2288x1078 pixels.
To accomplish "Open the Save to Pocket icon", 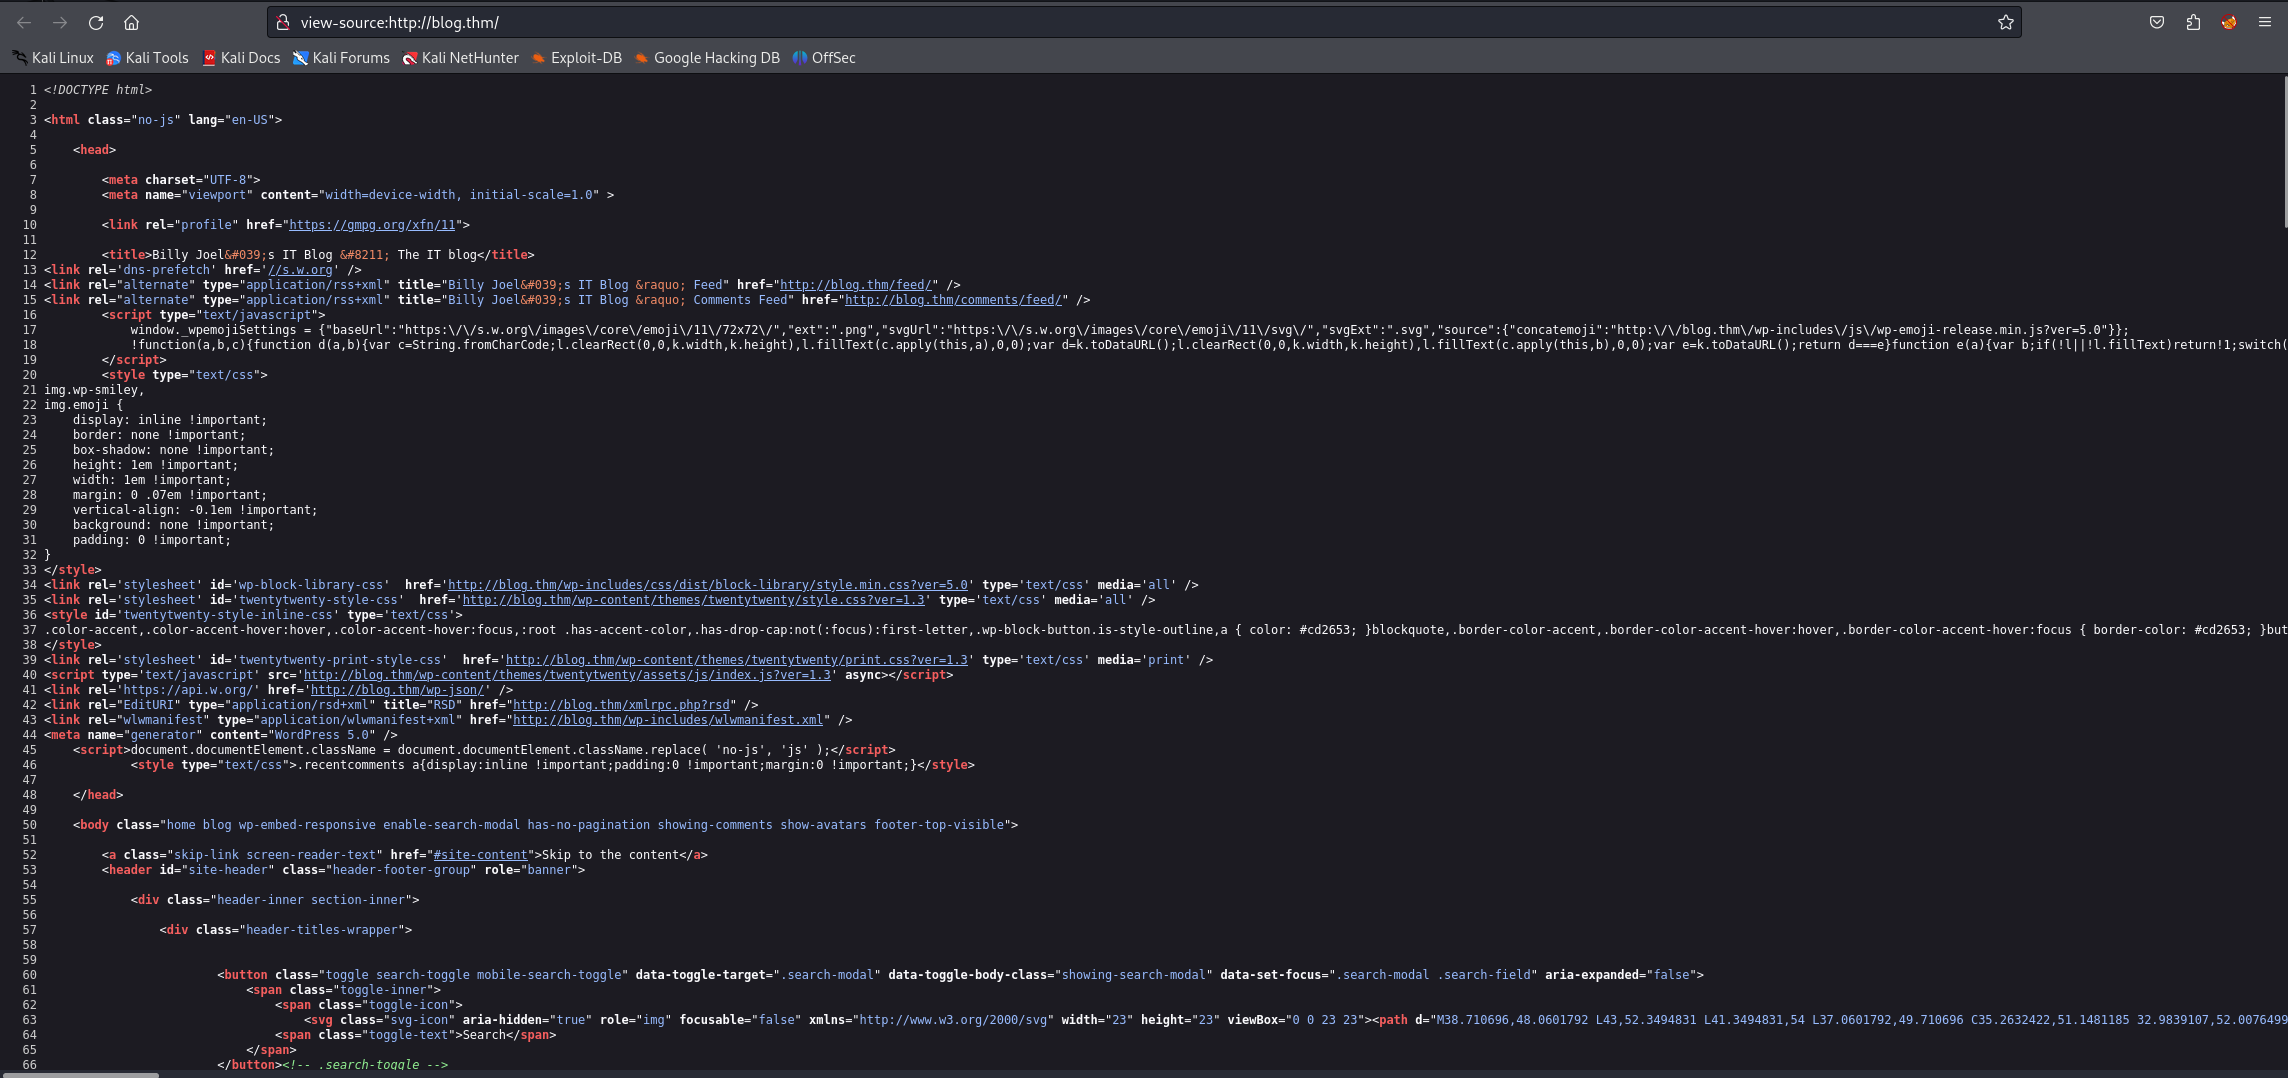I will tap(2157, 22).
